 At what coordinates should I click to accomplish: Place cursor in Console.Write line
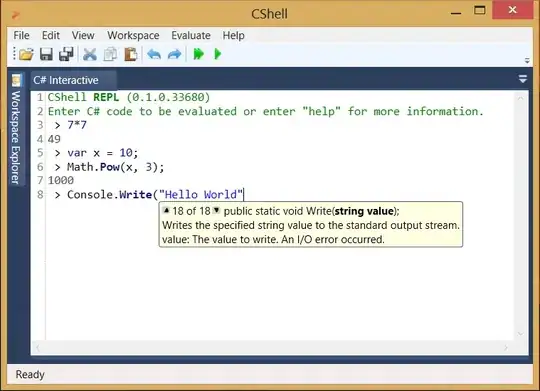pyautogui.click(x=155, y=195)
